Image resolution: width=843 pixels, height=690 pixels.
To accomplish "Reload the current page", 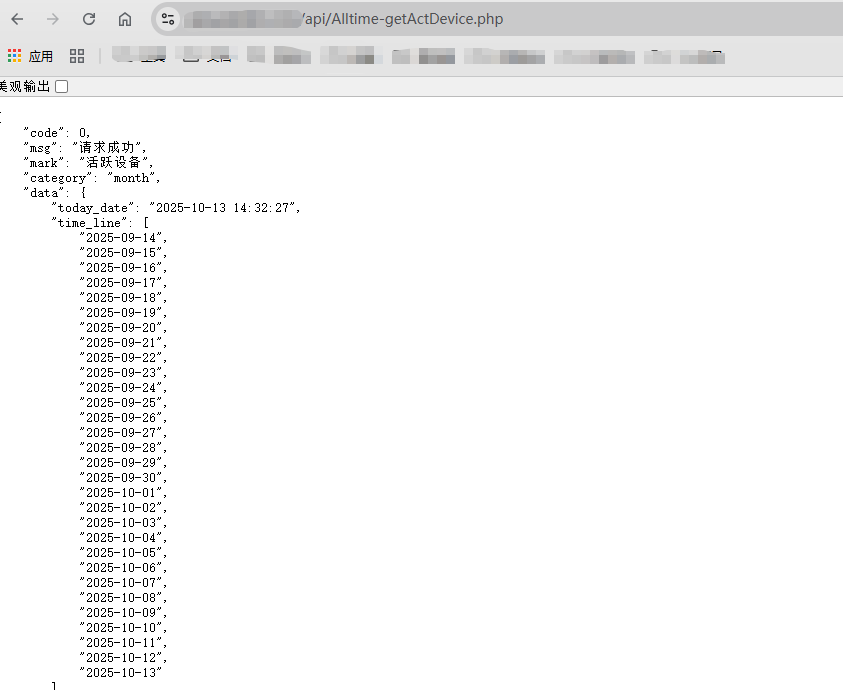I will point(89,19).
